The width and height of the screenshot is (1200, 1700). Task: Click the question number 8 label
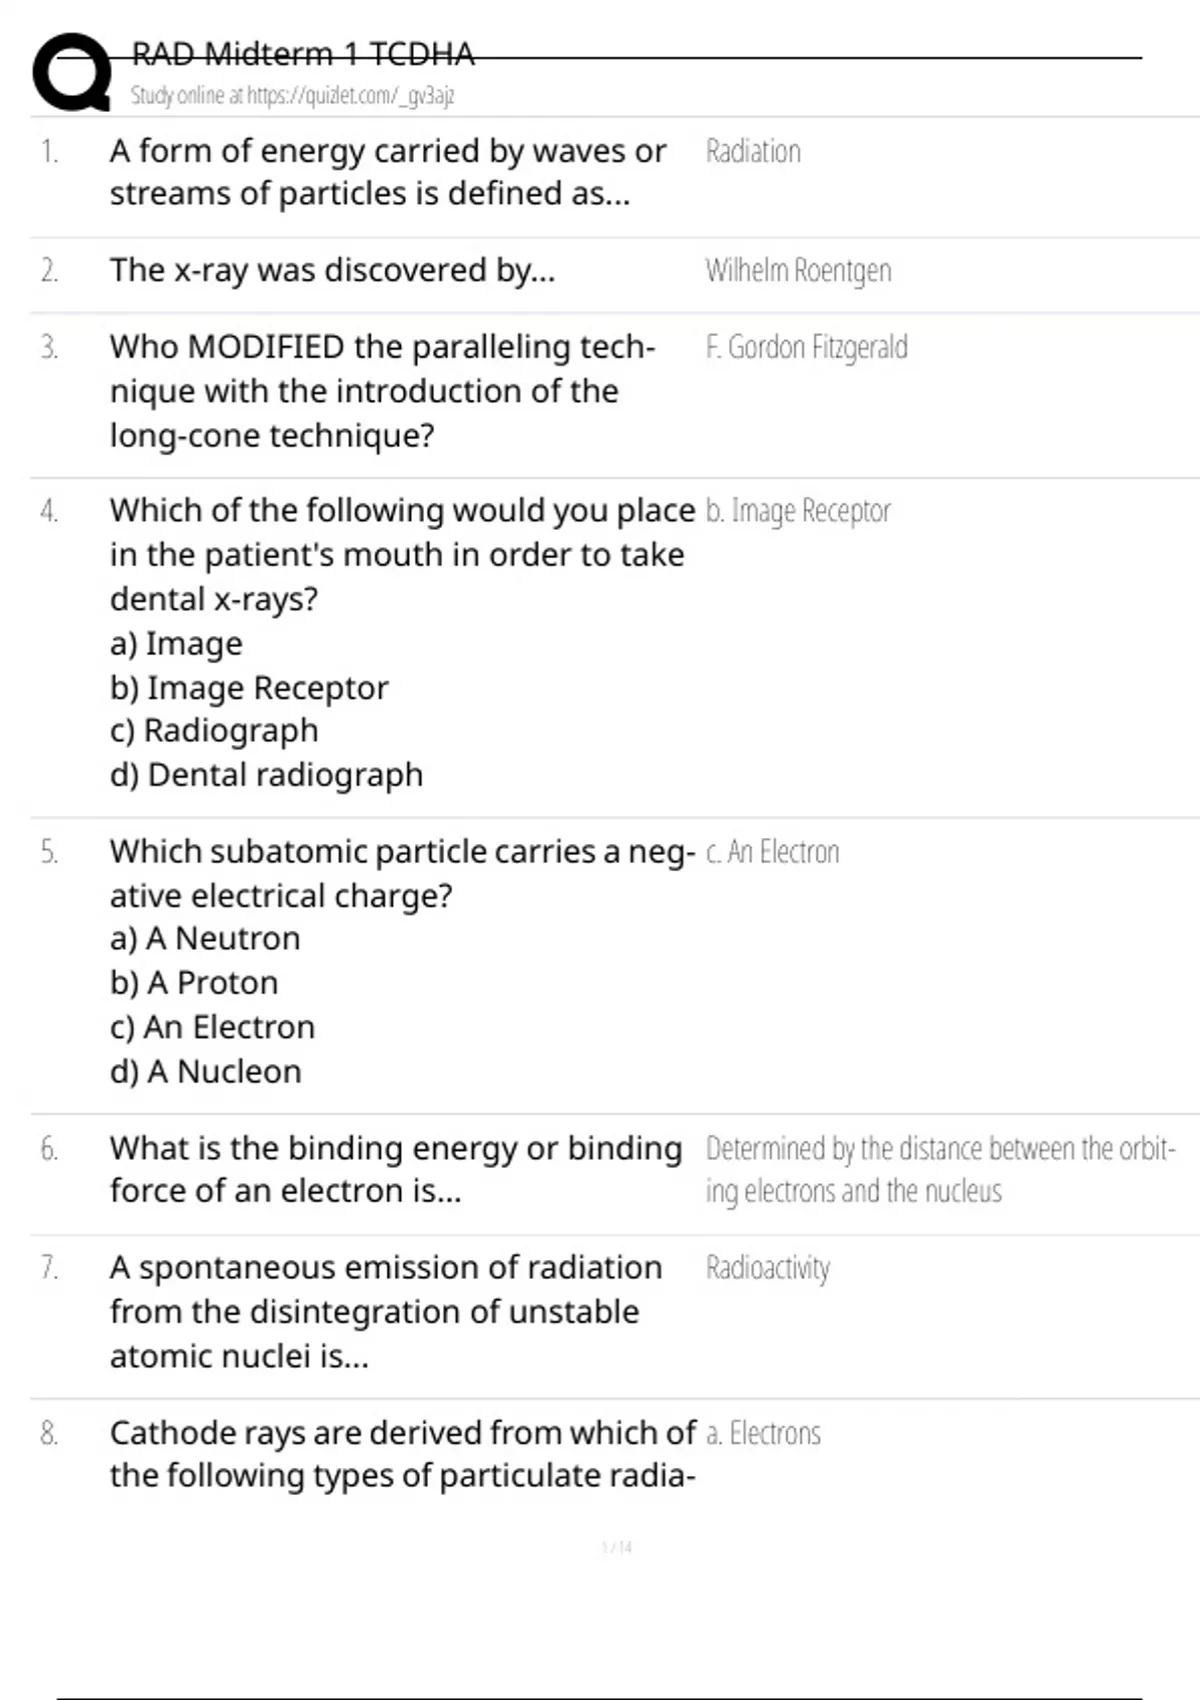click(x=49, y=1433)
